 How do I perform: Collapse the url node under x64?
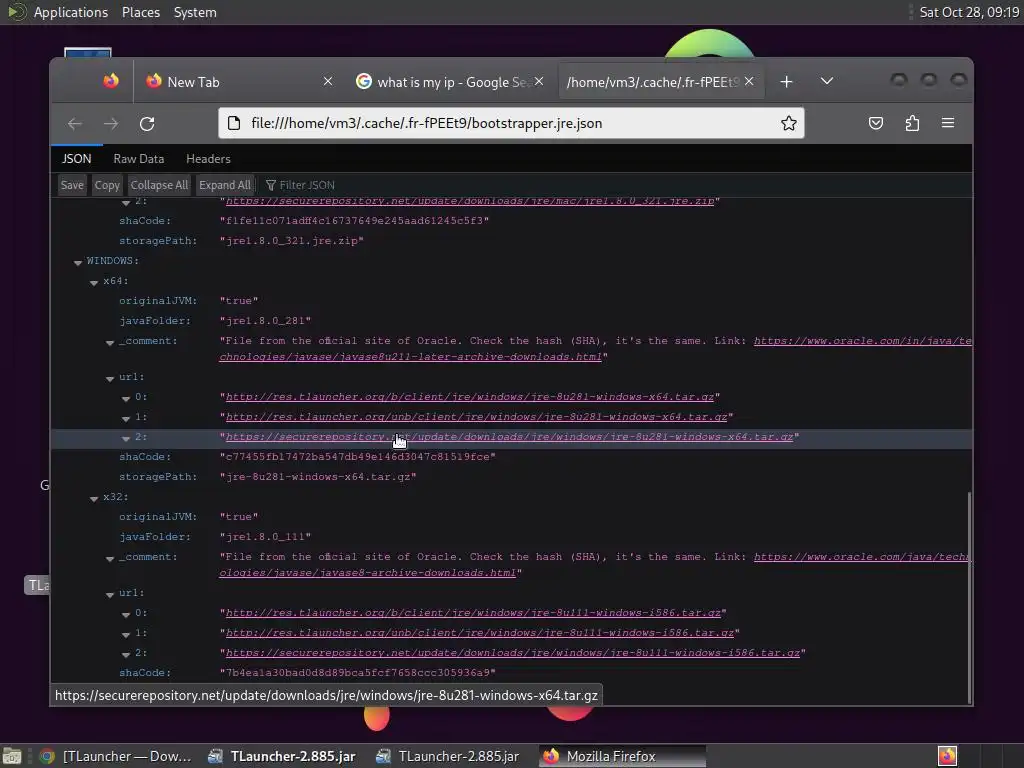pos(110,378)
